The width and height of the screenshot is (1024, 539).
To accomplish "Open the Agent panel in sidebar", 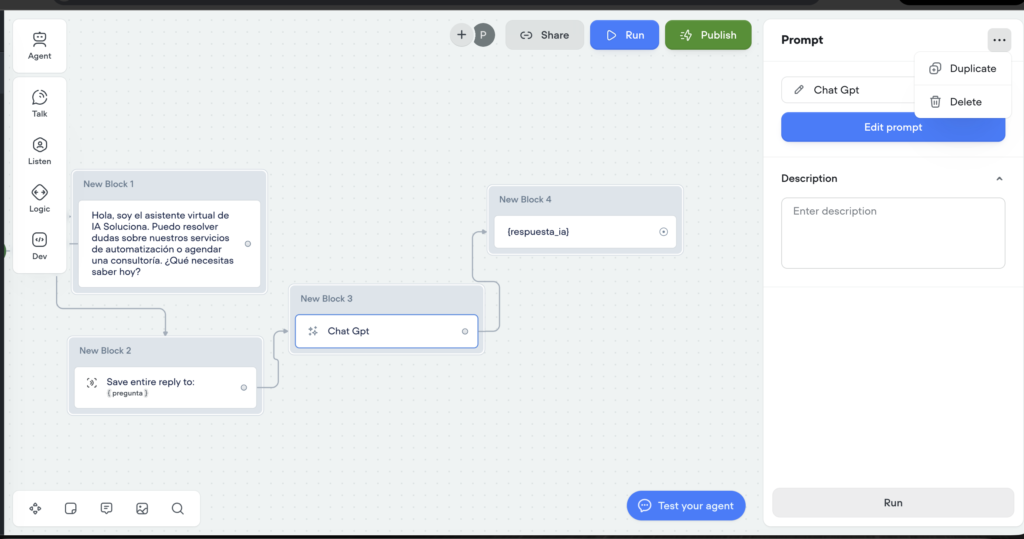I will 40,45.
